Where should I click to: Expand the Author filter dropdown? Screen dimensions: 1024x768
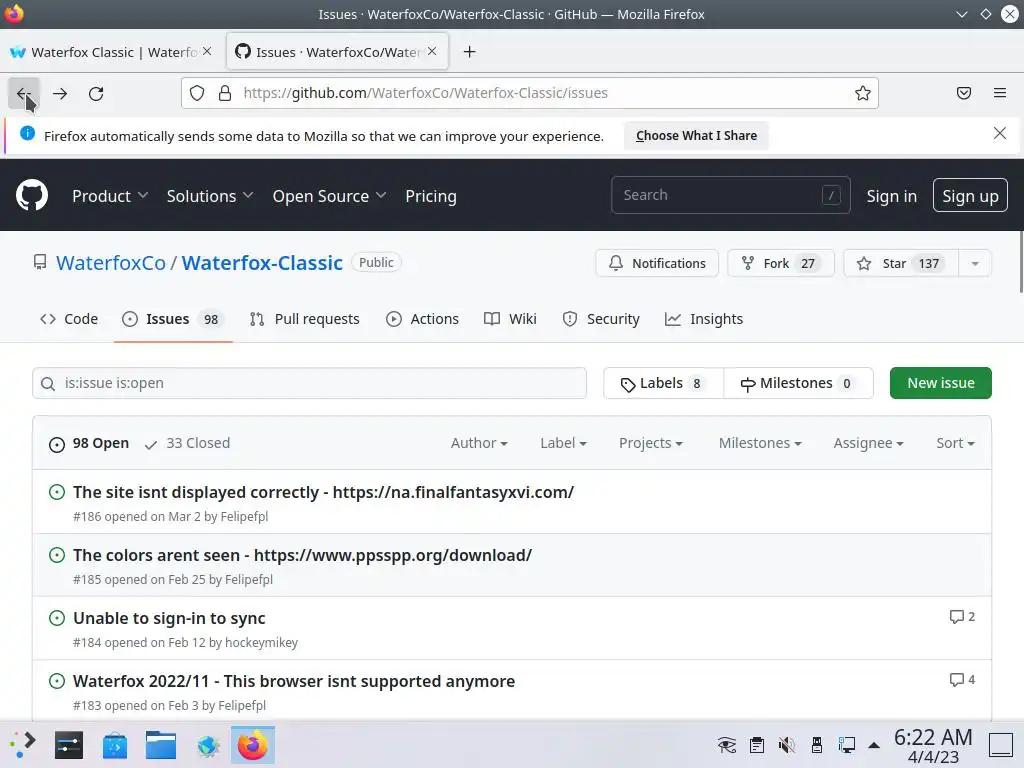(x=479, y=443)
